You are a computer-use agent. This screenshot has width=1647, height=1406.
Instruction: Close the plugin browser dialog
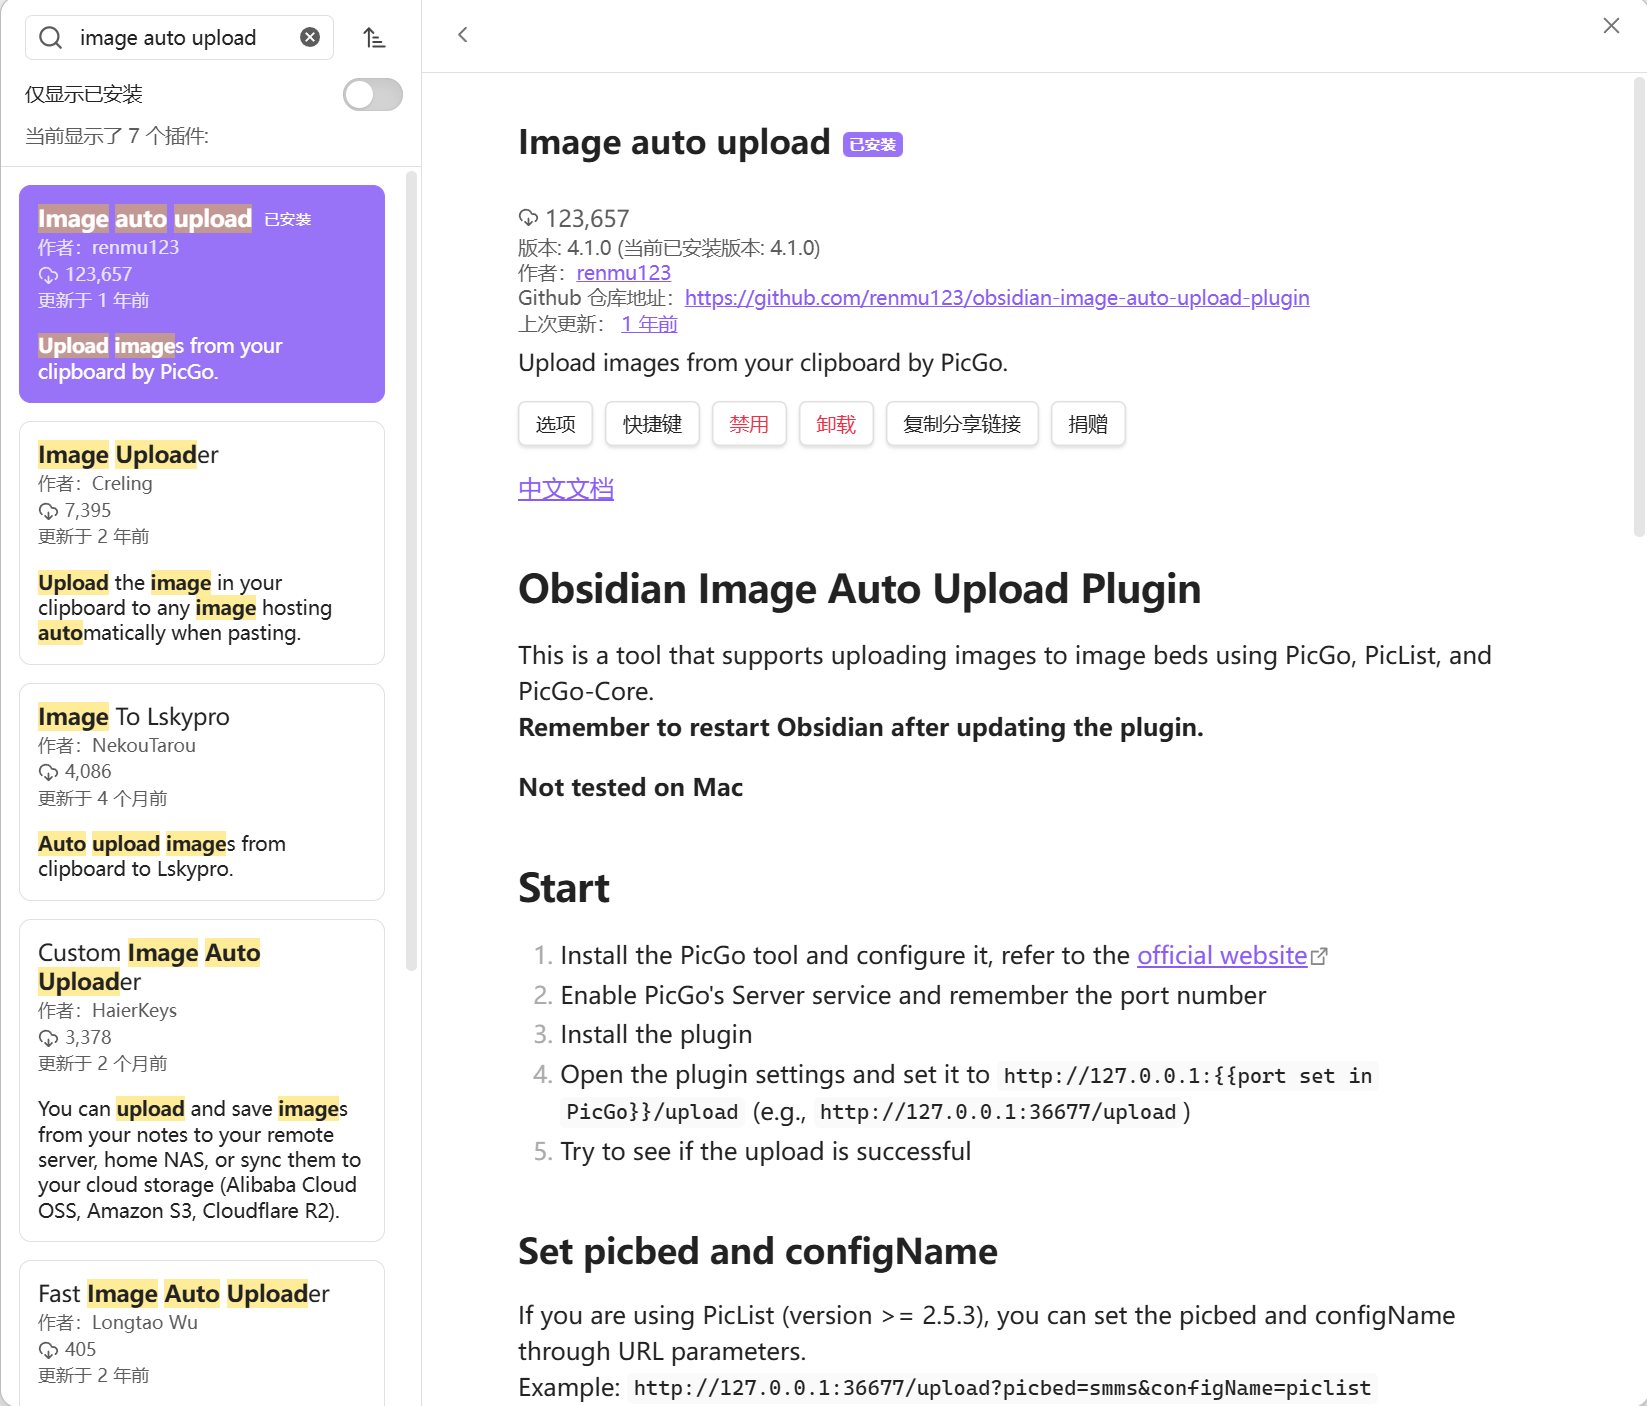point(1611,26)
